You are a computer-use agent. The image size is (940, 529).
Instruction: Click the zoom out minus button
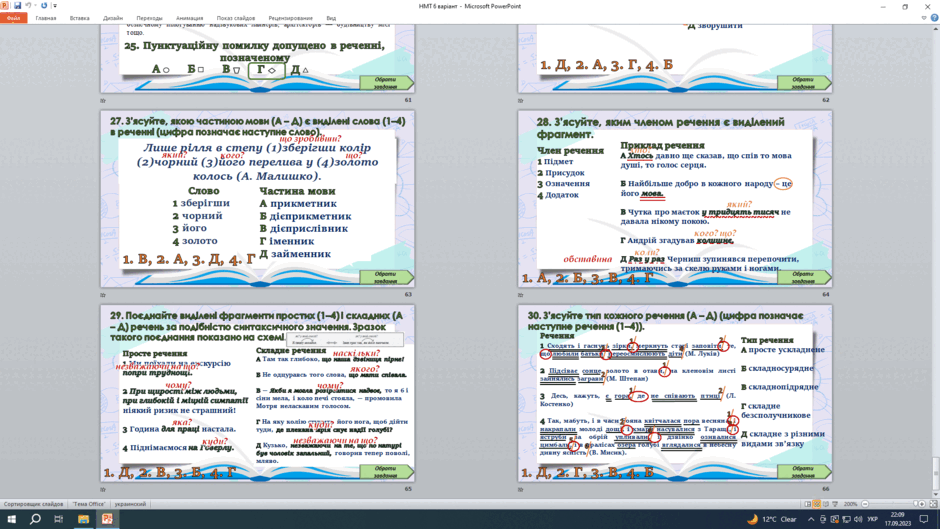click(x=864, y=504)
